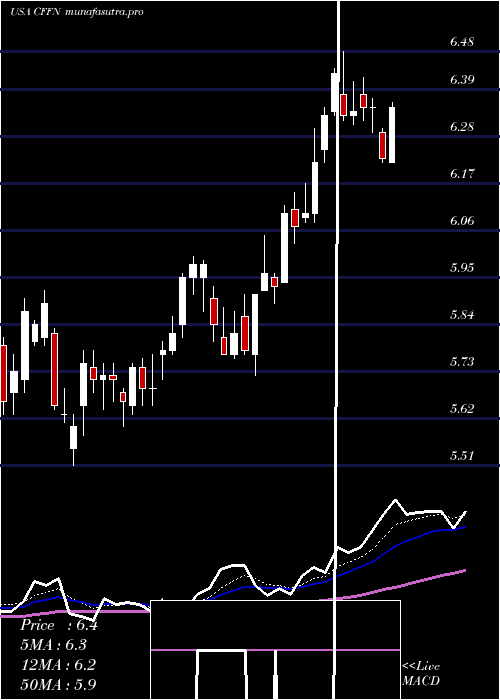The image size is (500, 700).
Task: Click the 5.95 price level label
Action: (x=462, y=268)
